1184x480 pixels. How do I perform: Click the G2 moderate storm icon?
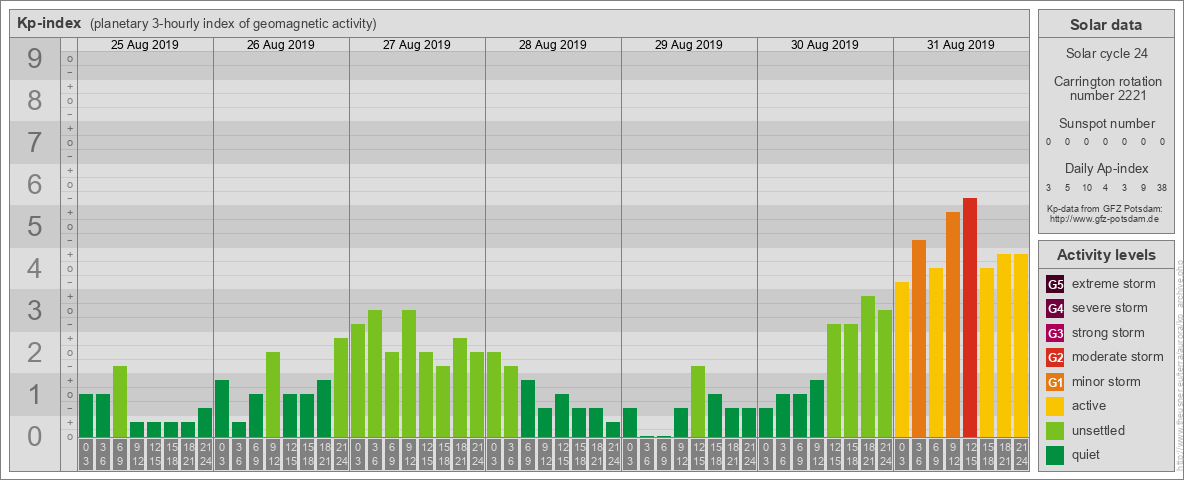1055,357
